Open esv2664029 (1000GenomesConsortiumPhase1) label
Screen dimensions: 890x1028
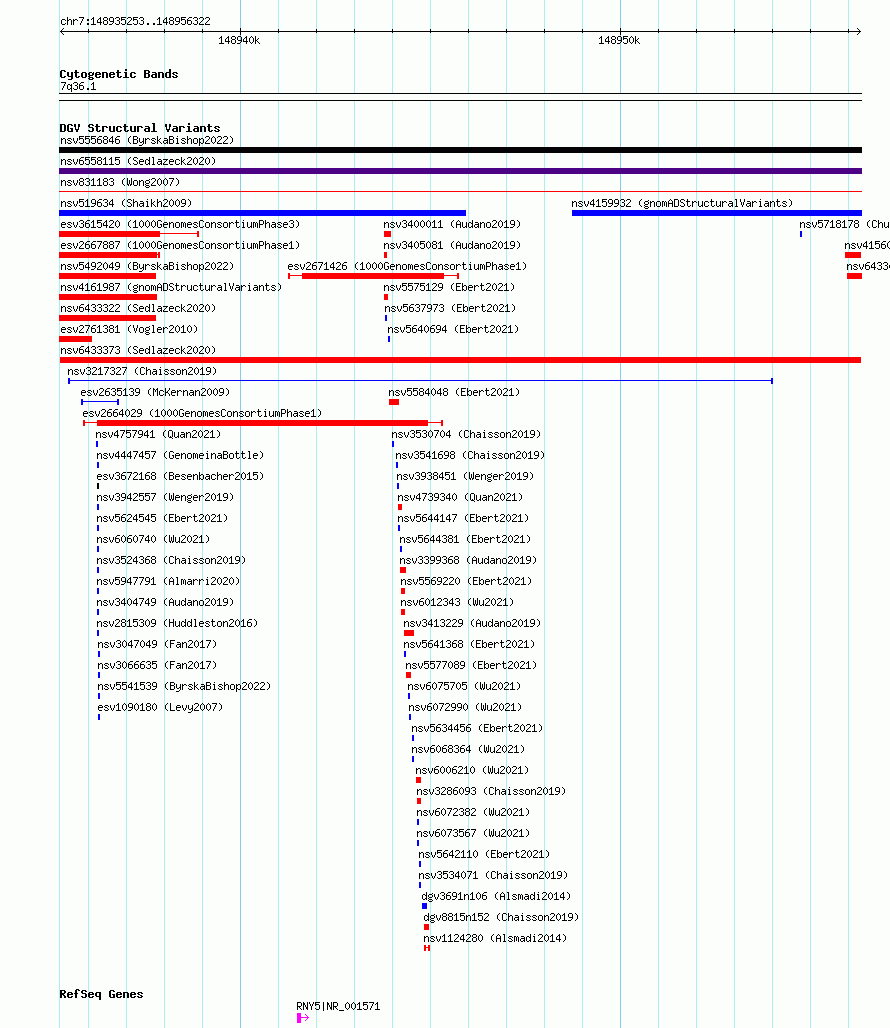(202, 413)
